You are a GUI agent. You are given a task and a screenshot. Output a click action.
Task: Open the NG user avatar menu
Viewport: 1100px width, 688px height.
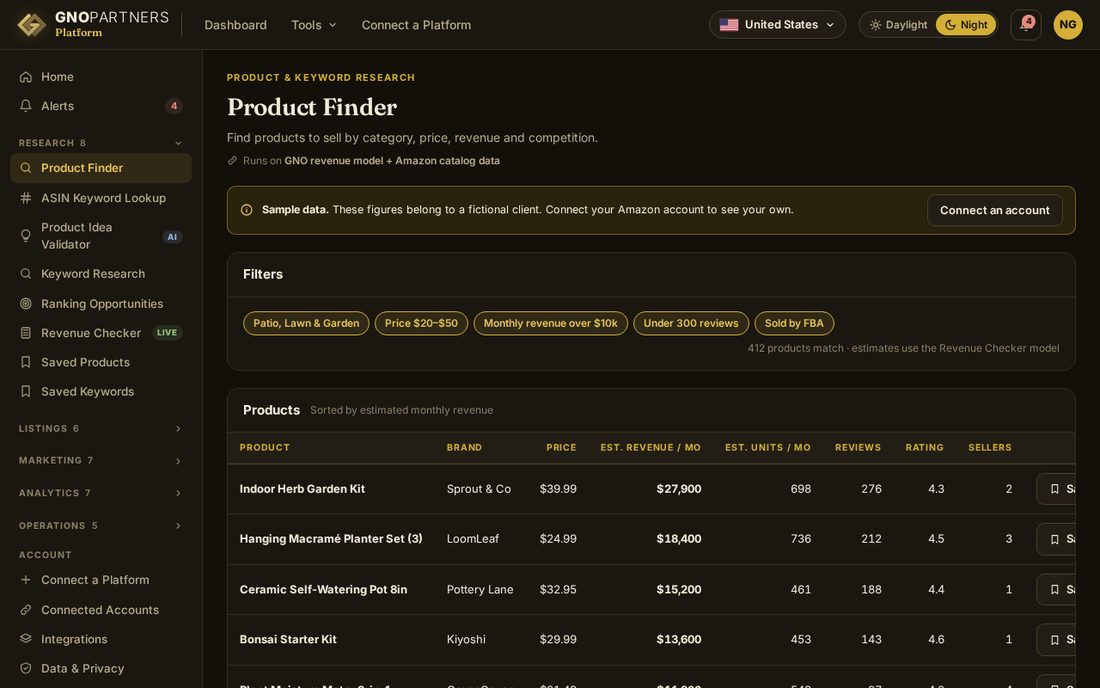point(1067,25)
